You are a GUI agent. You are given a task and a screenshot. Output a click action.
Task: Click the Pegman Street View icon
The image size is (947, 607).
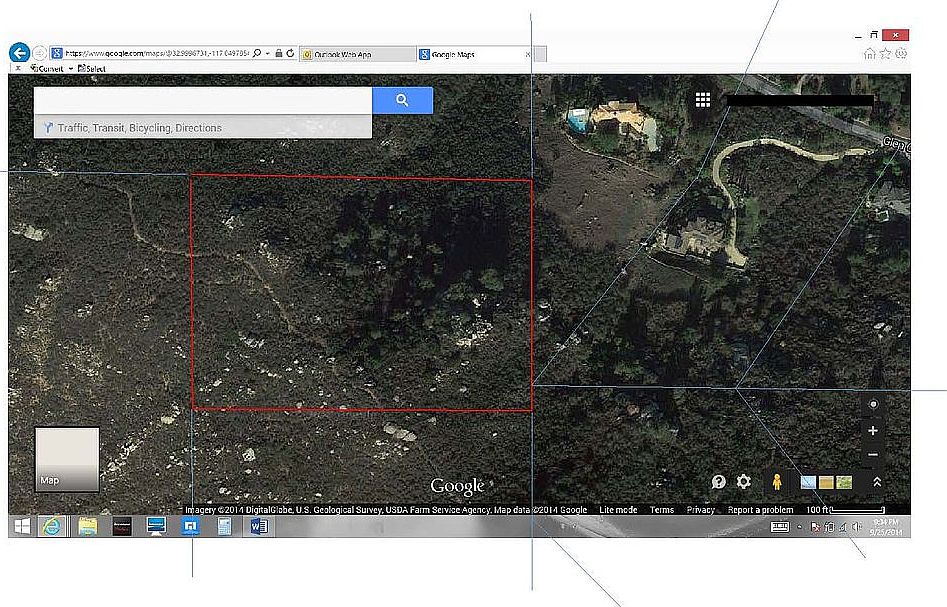776,482
